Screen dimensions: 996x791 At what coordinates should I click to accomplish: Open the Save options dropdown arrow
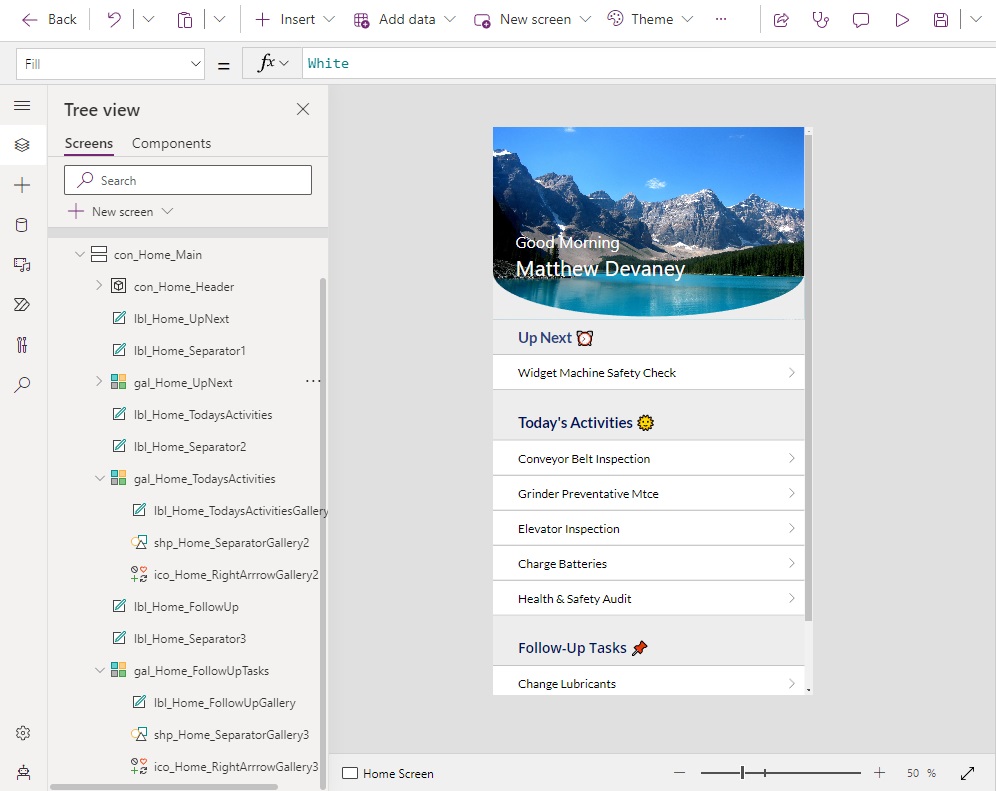(976, 20)
